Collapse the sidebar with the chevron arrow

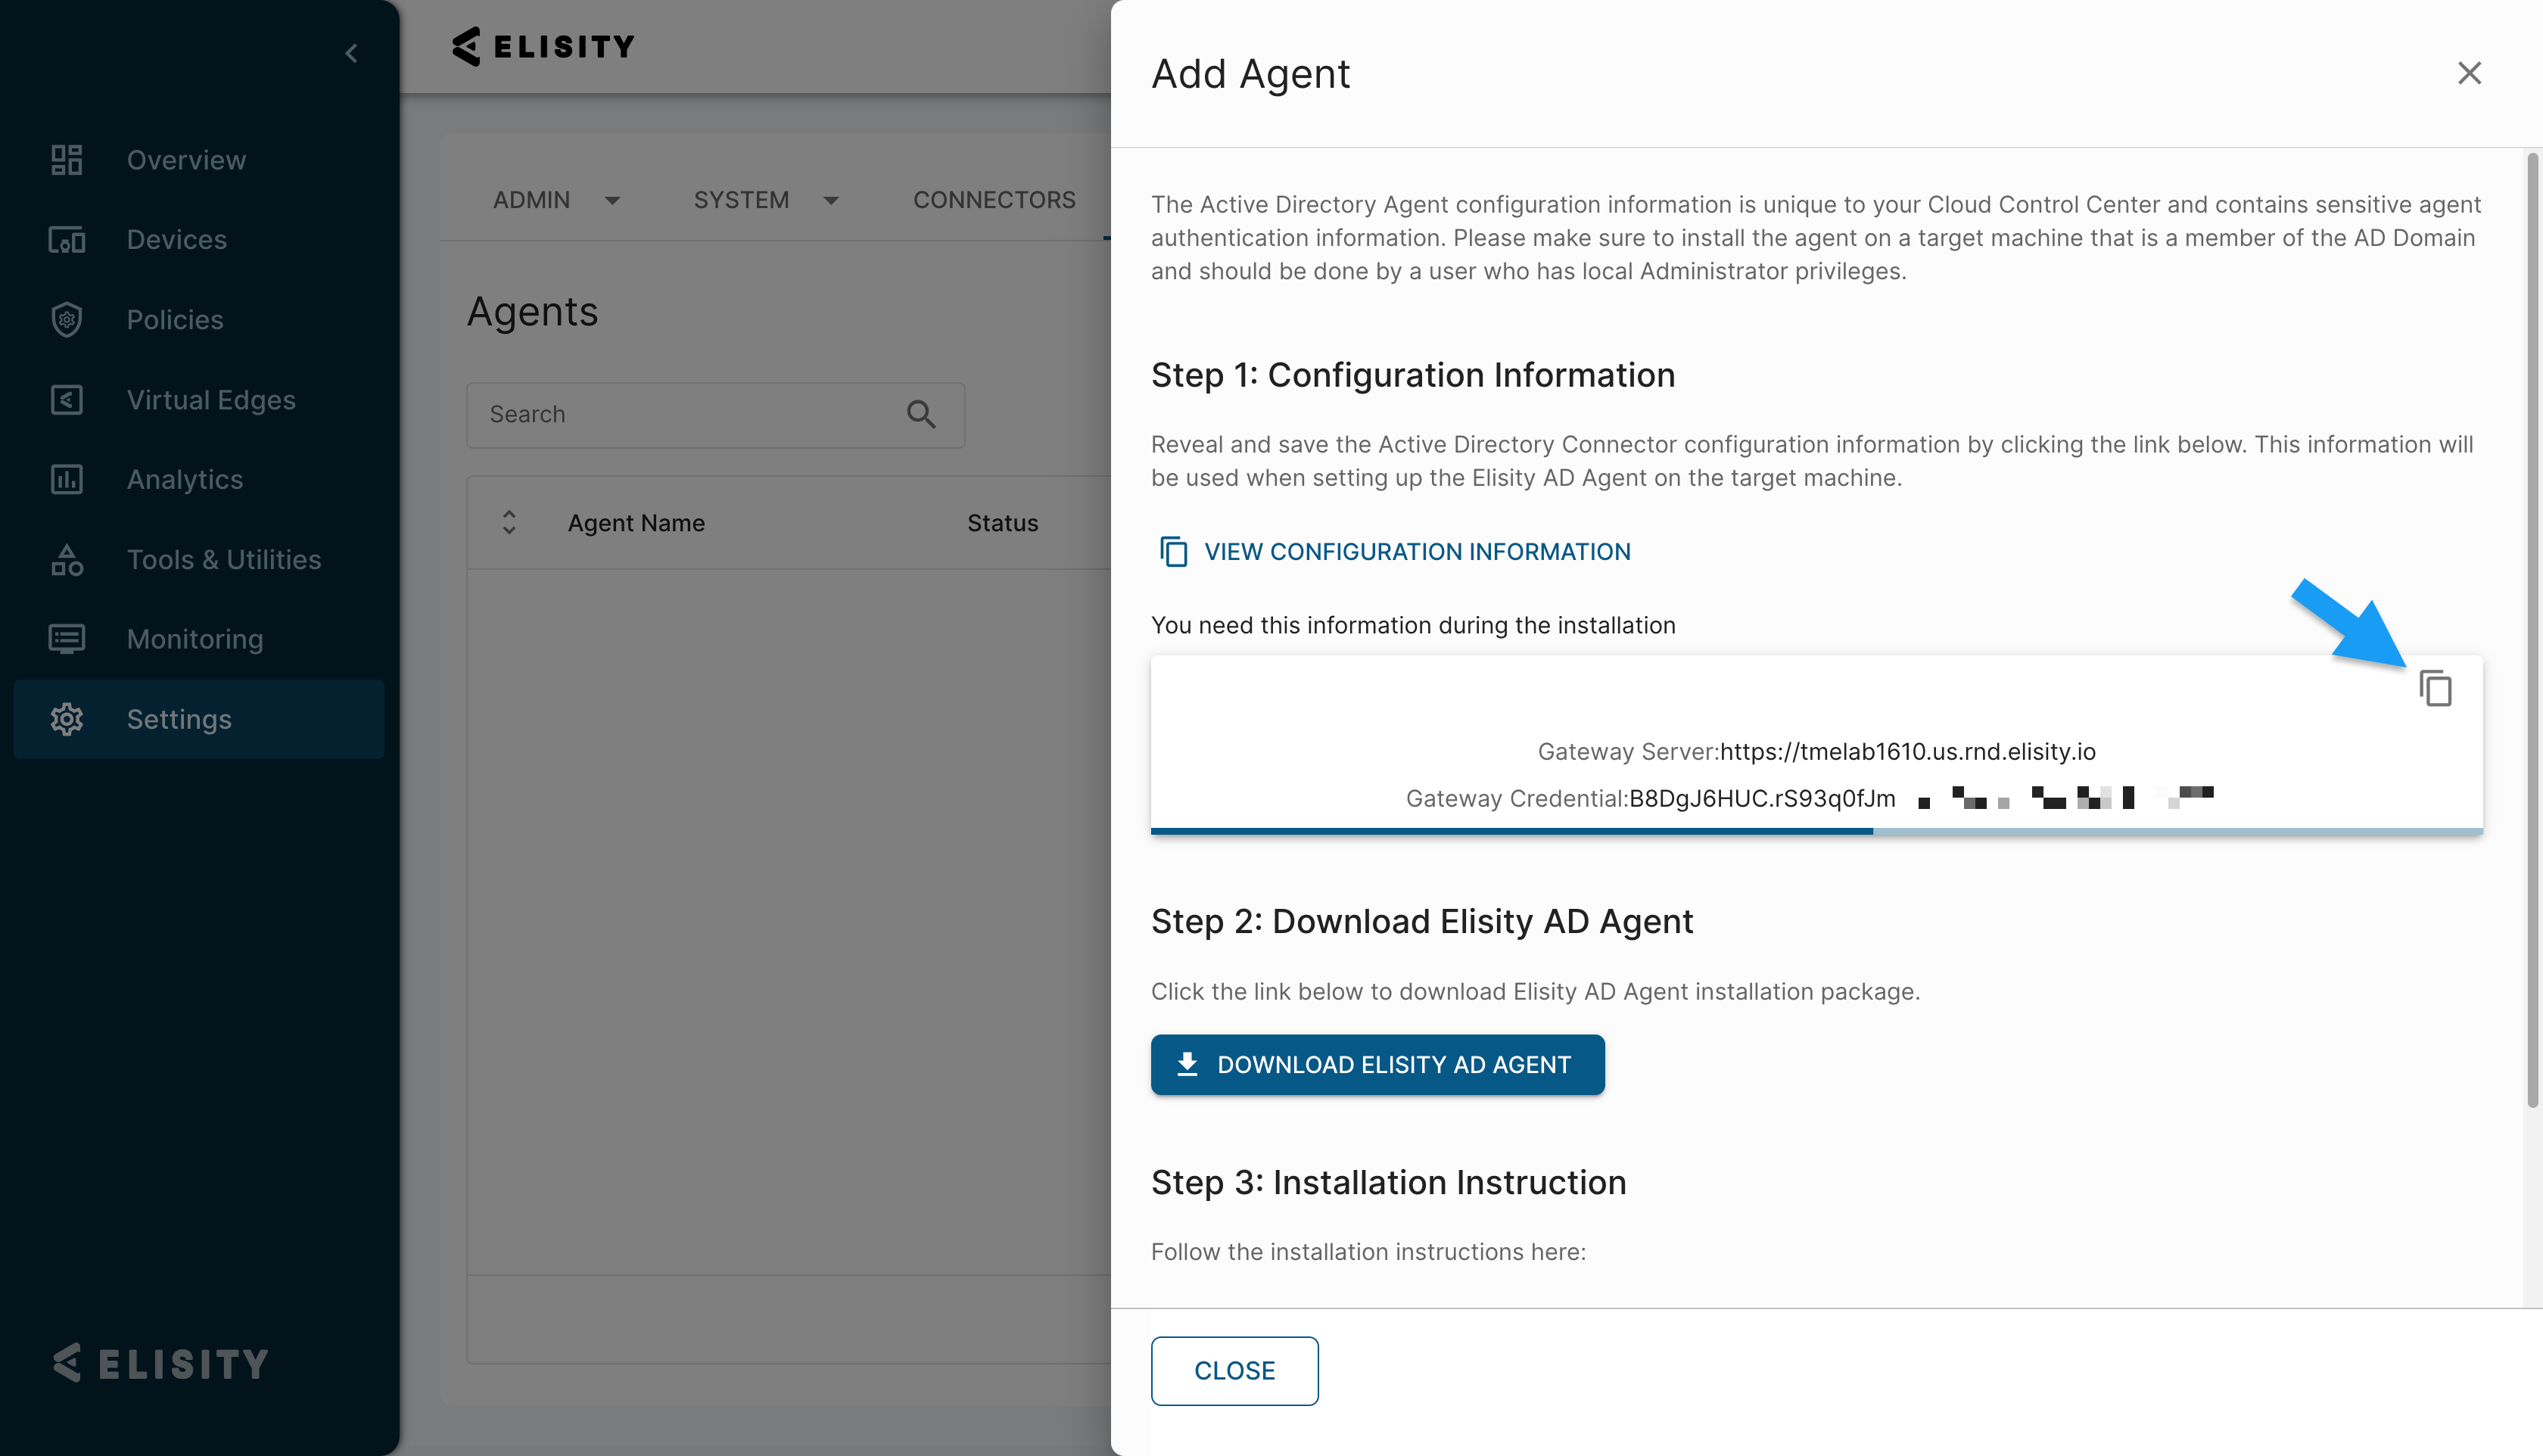coord(351,53)
